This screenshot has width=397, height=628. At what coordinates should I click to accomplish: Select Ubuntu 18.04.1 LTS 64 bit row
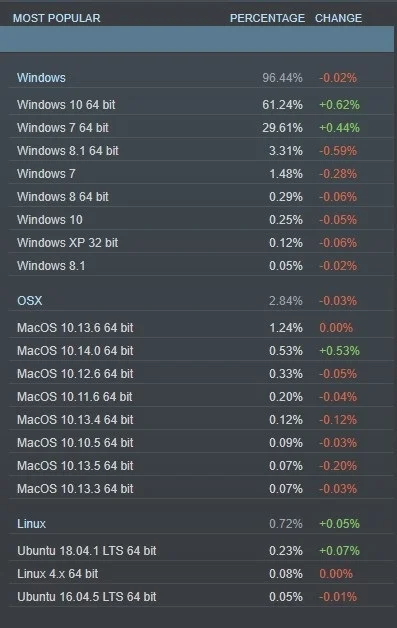[x=201, y=551]
